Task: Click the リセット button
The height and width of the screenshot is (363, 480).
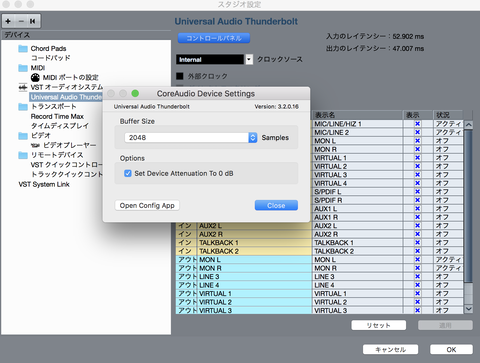Action: [379, 325]
